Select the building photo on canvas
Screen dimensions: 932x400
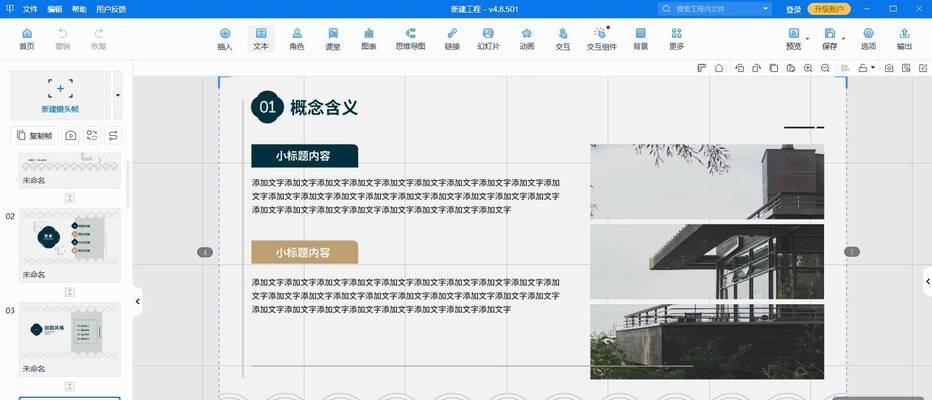click(707, 261)
